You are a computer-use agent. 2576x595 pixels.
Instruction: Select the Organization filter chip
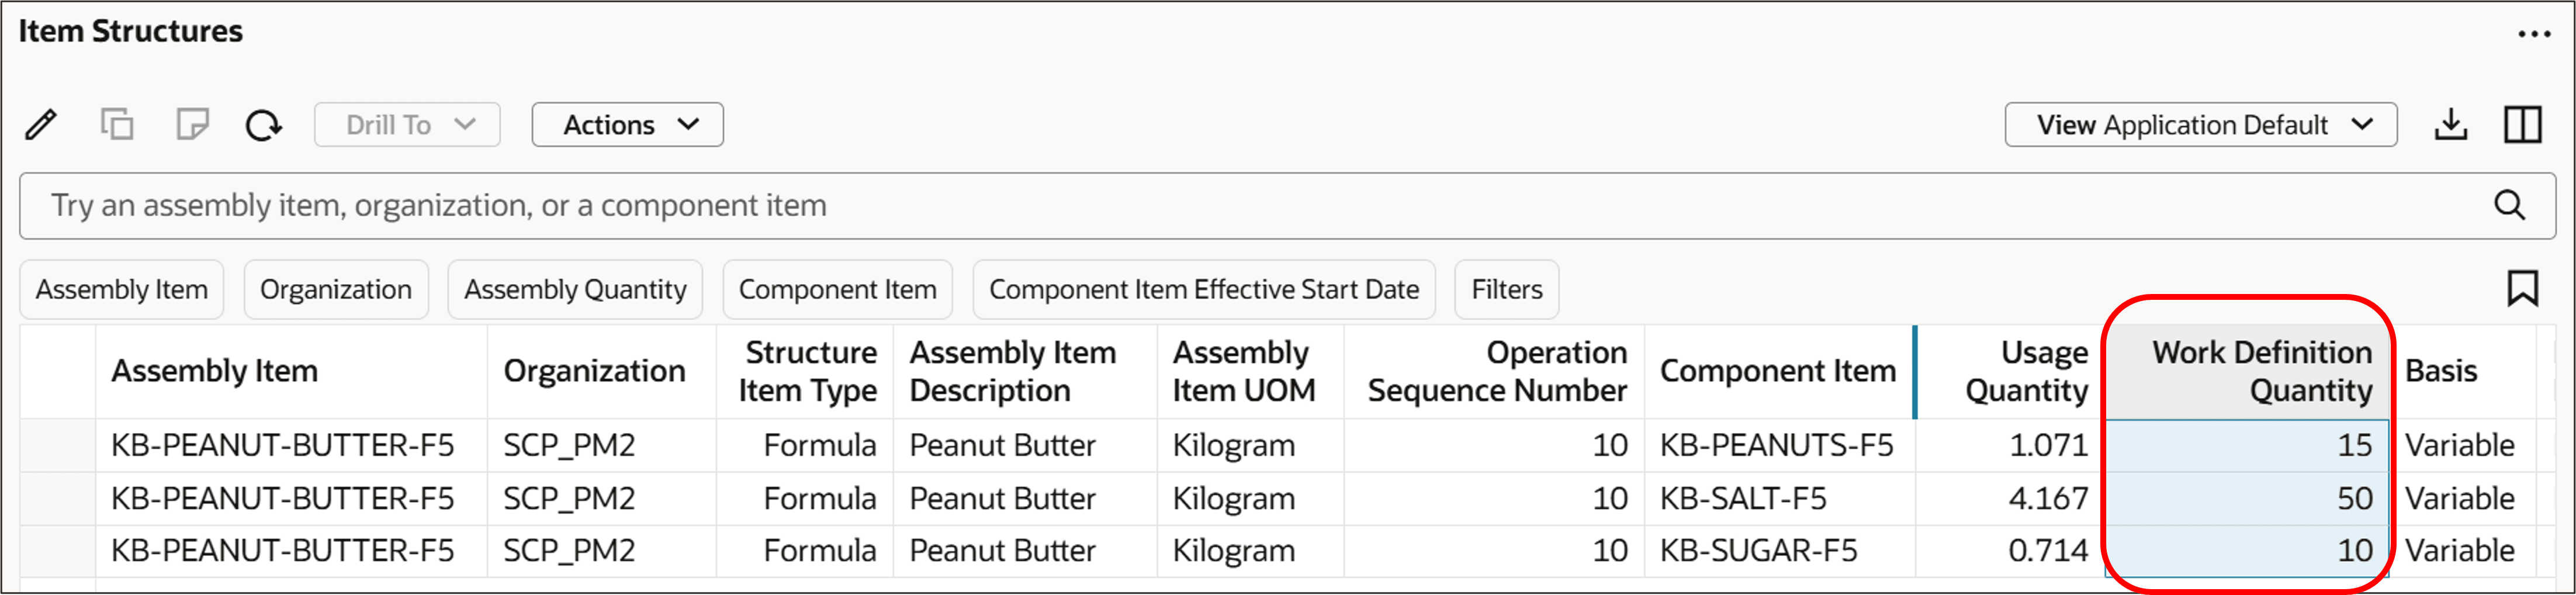coord(336,289)
